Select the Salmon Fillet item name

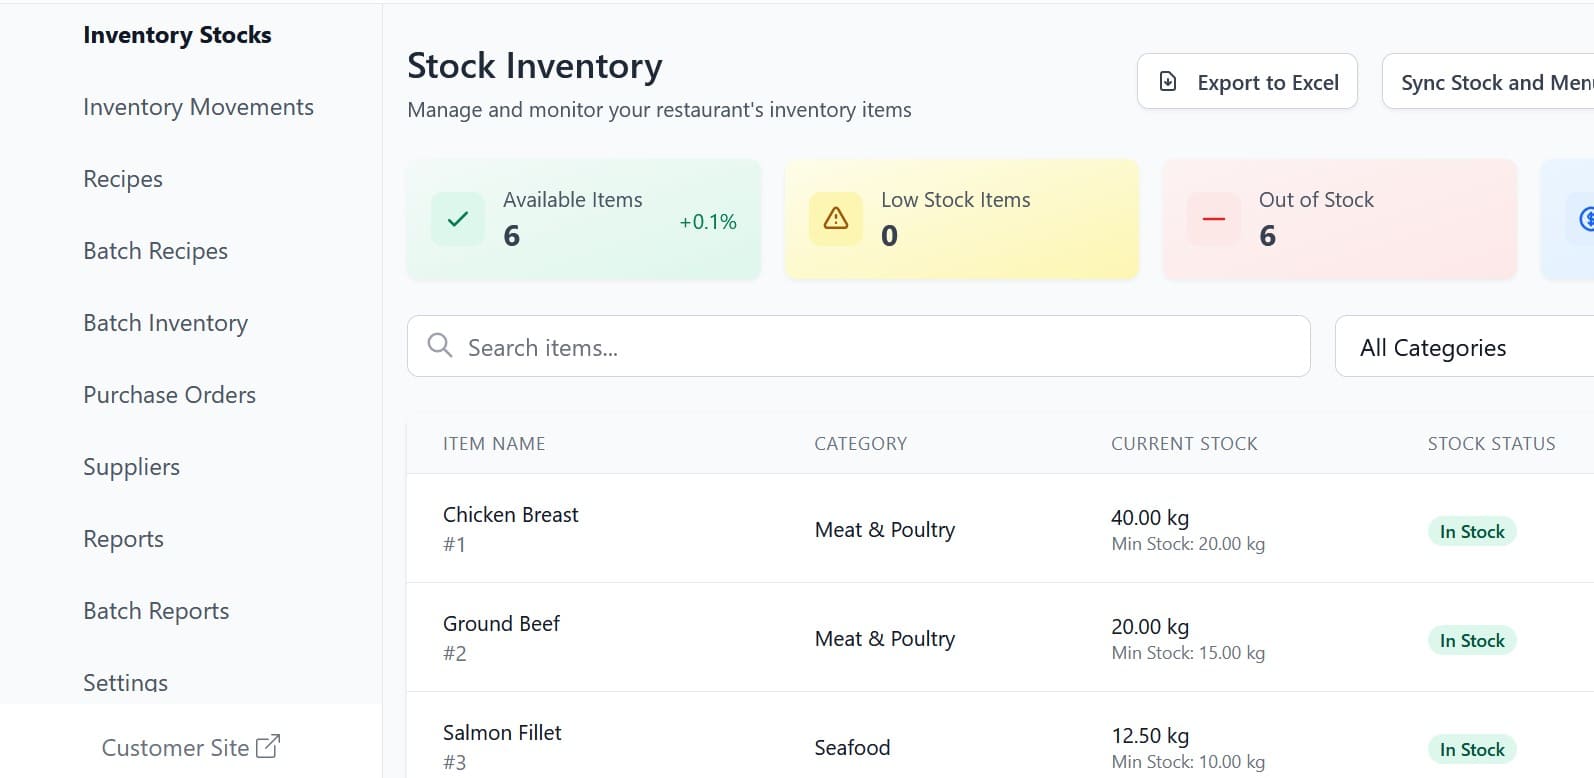502,733
